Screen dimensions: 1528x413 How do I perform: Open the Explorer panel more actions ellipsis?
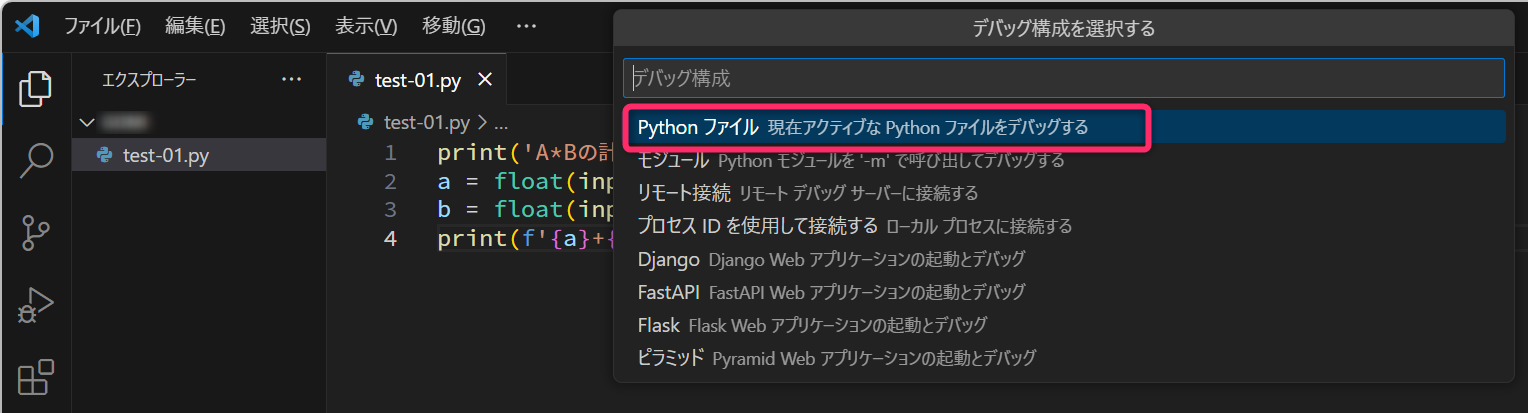pos(291,80)
